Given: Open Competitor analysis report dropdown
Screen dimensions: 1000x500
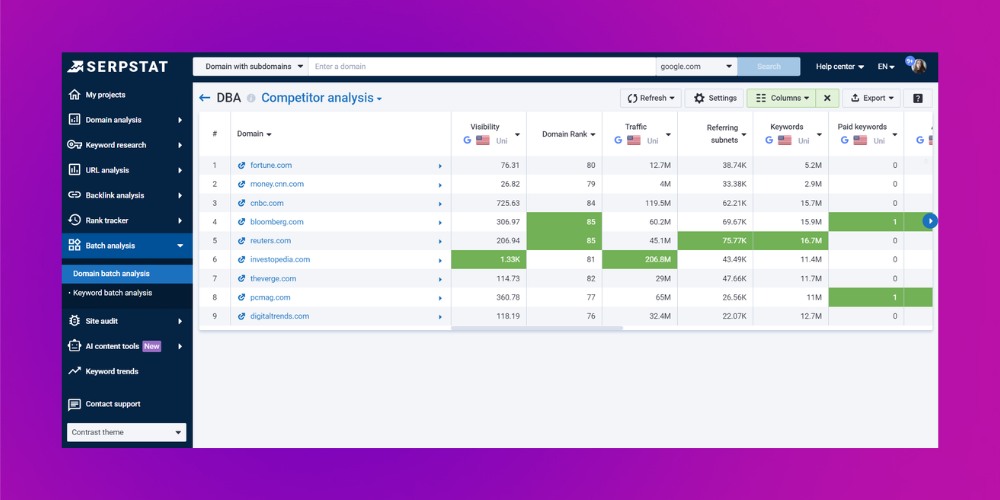Looking at the screenshot, I should (321, 98).
